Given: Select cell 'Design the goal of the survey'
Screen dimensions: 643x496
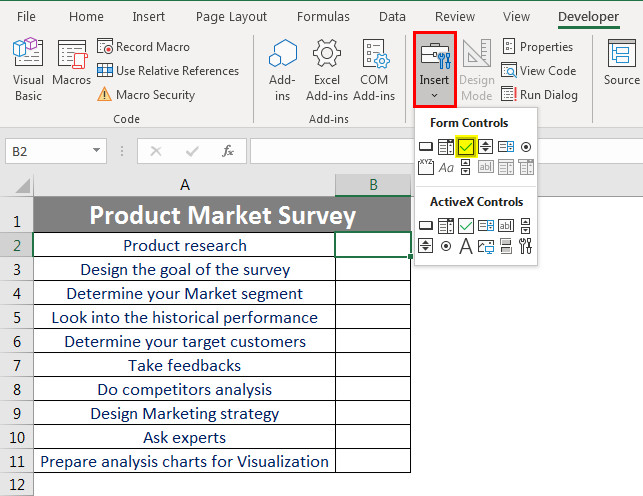Looking at the screenshot, I should pos(185,269).
